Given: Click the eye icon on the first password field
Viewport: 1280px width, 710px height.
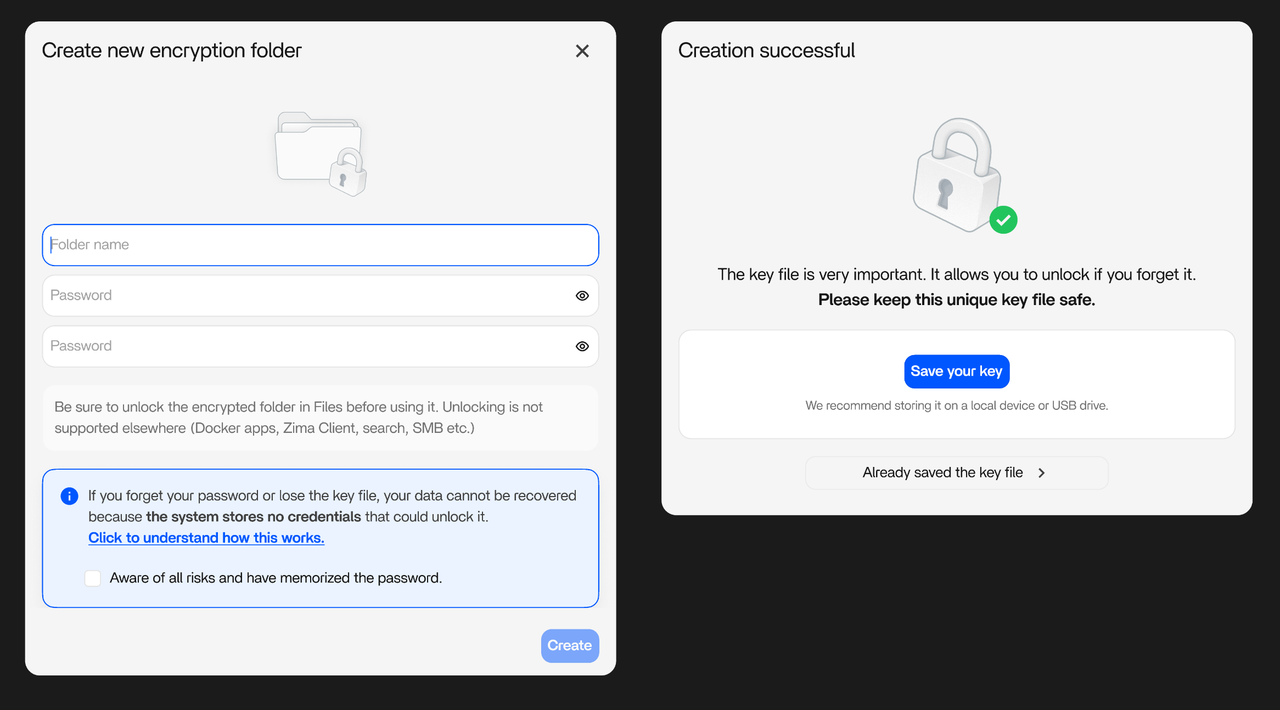Looking at the screenshot, I should pos(582,295).
